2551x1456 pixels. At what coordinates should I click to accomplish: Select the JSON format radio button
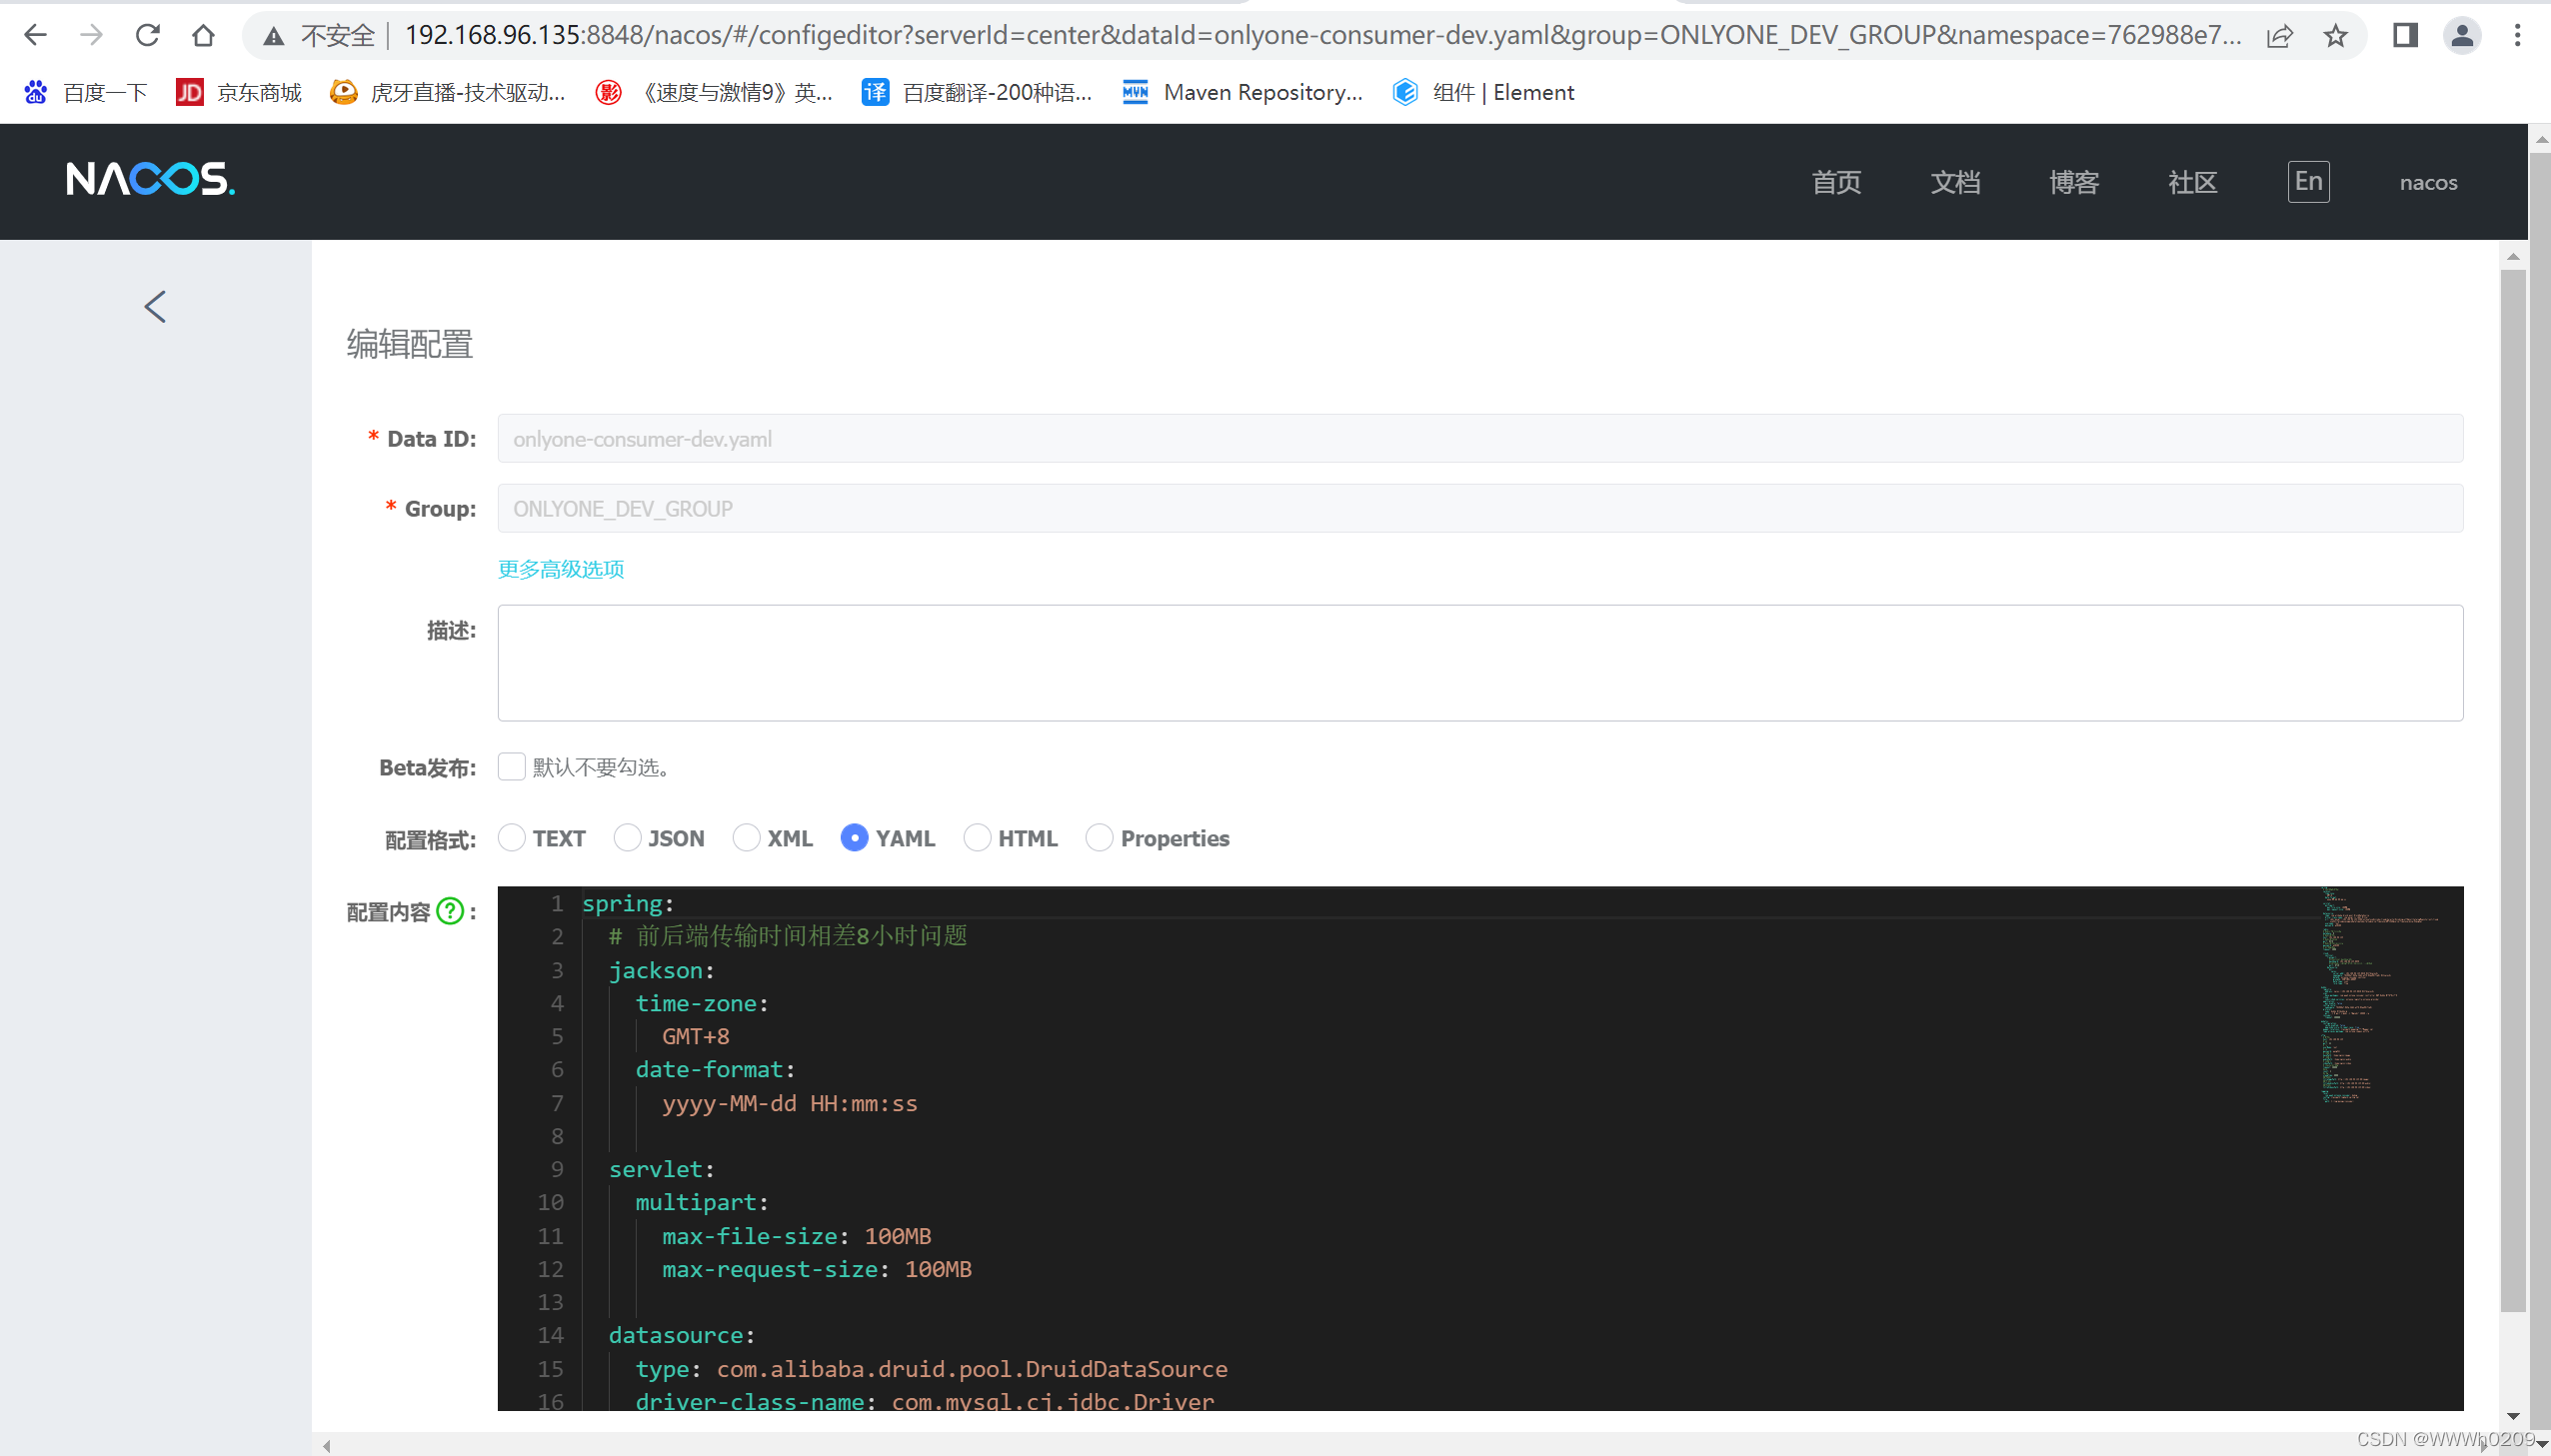627,838
